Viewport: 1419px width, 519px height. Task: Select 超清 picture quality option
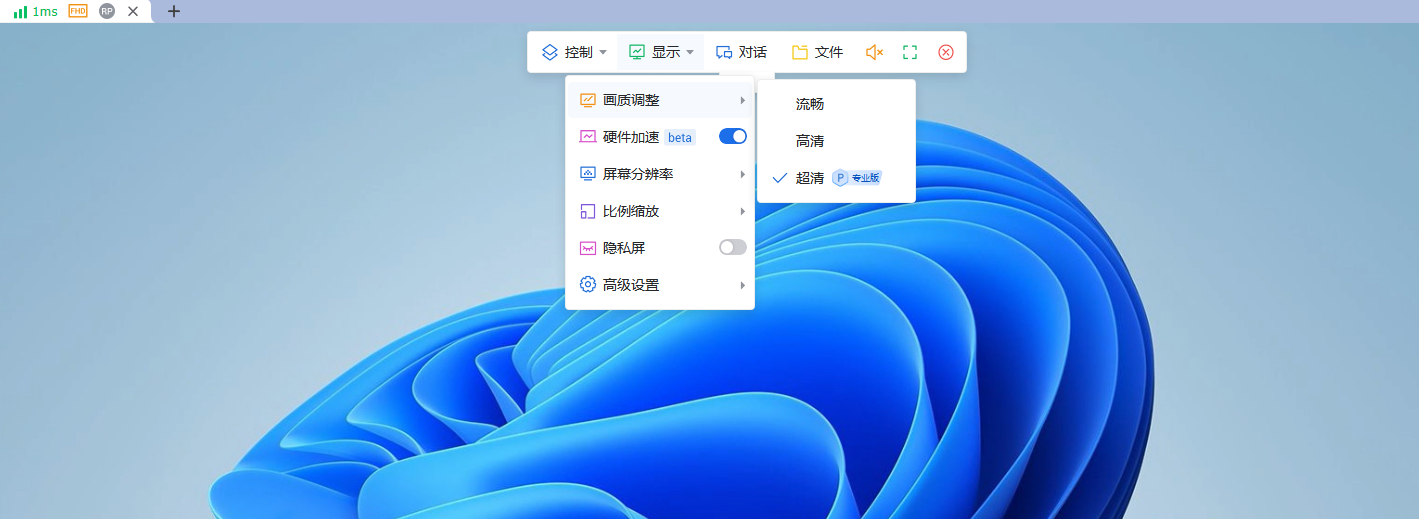coord(836,178)
